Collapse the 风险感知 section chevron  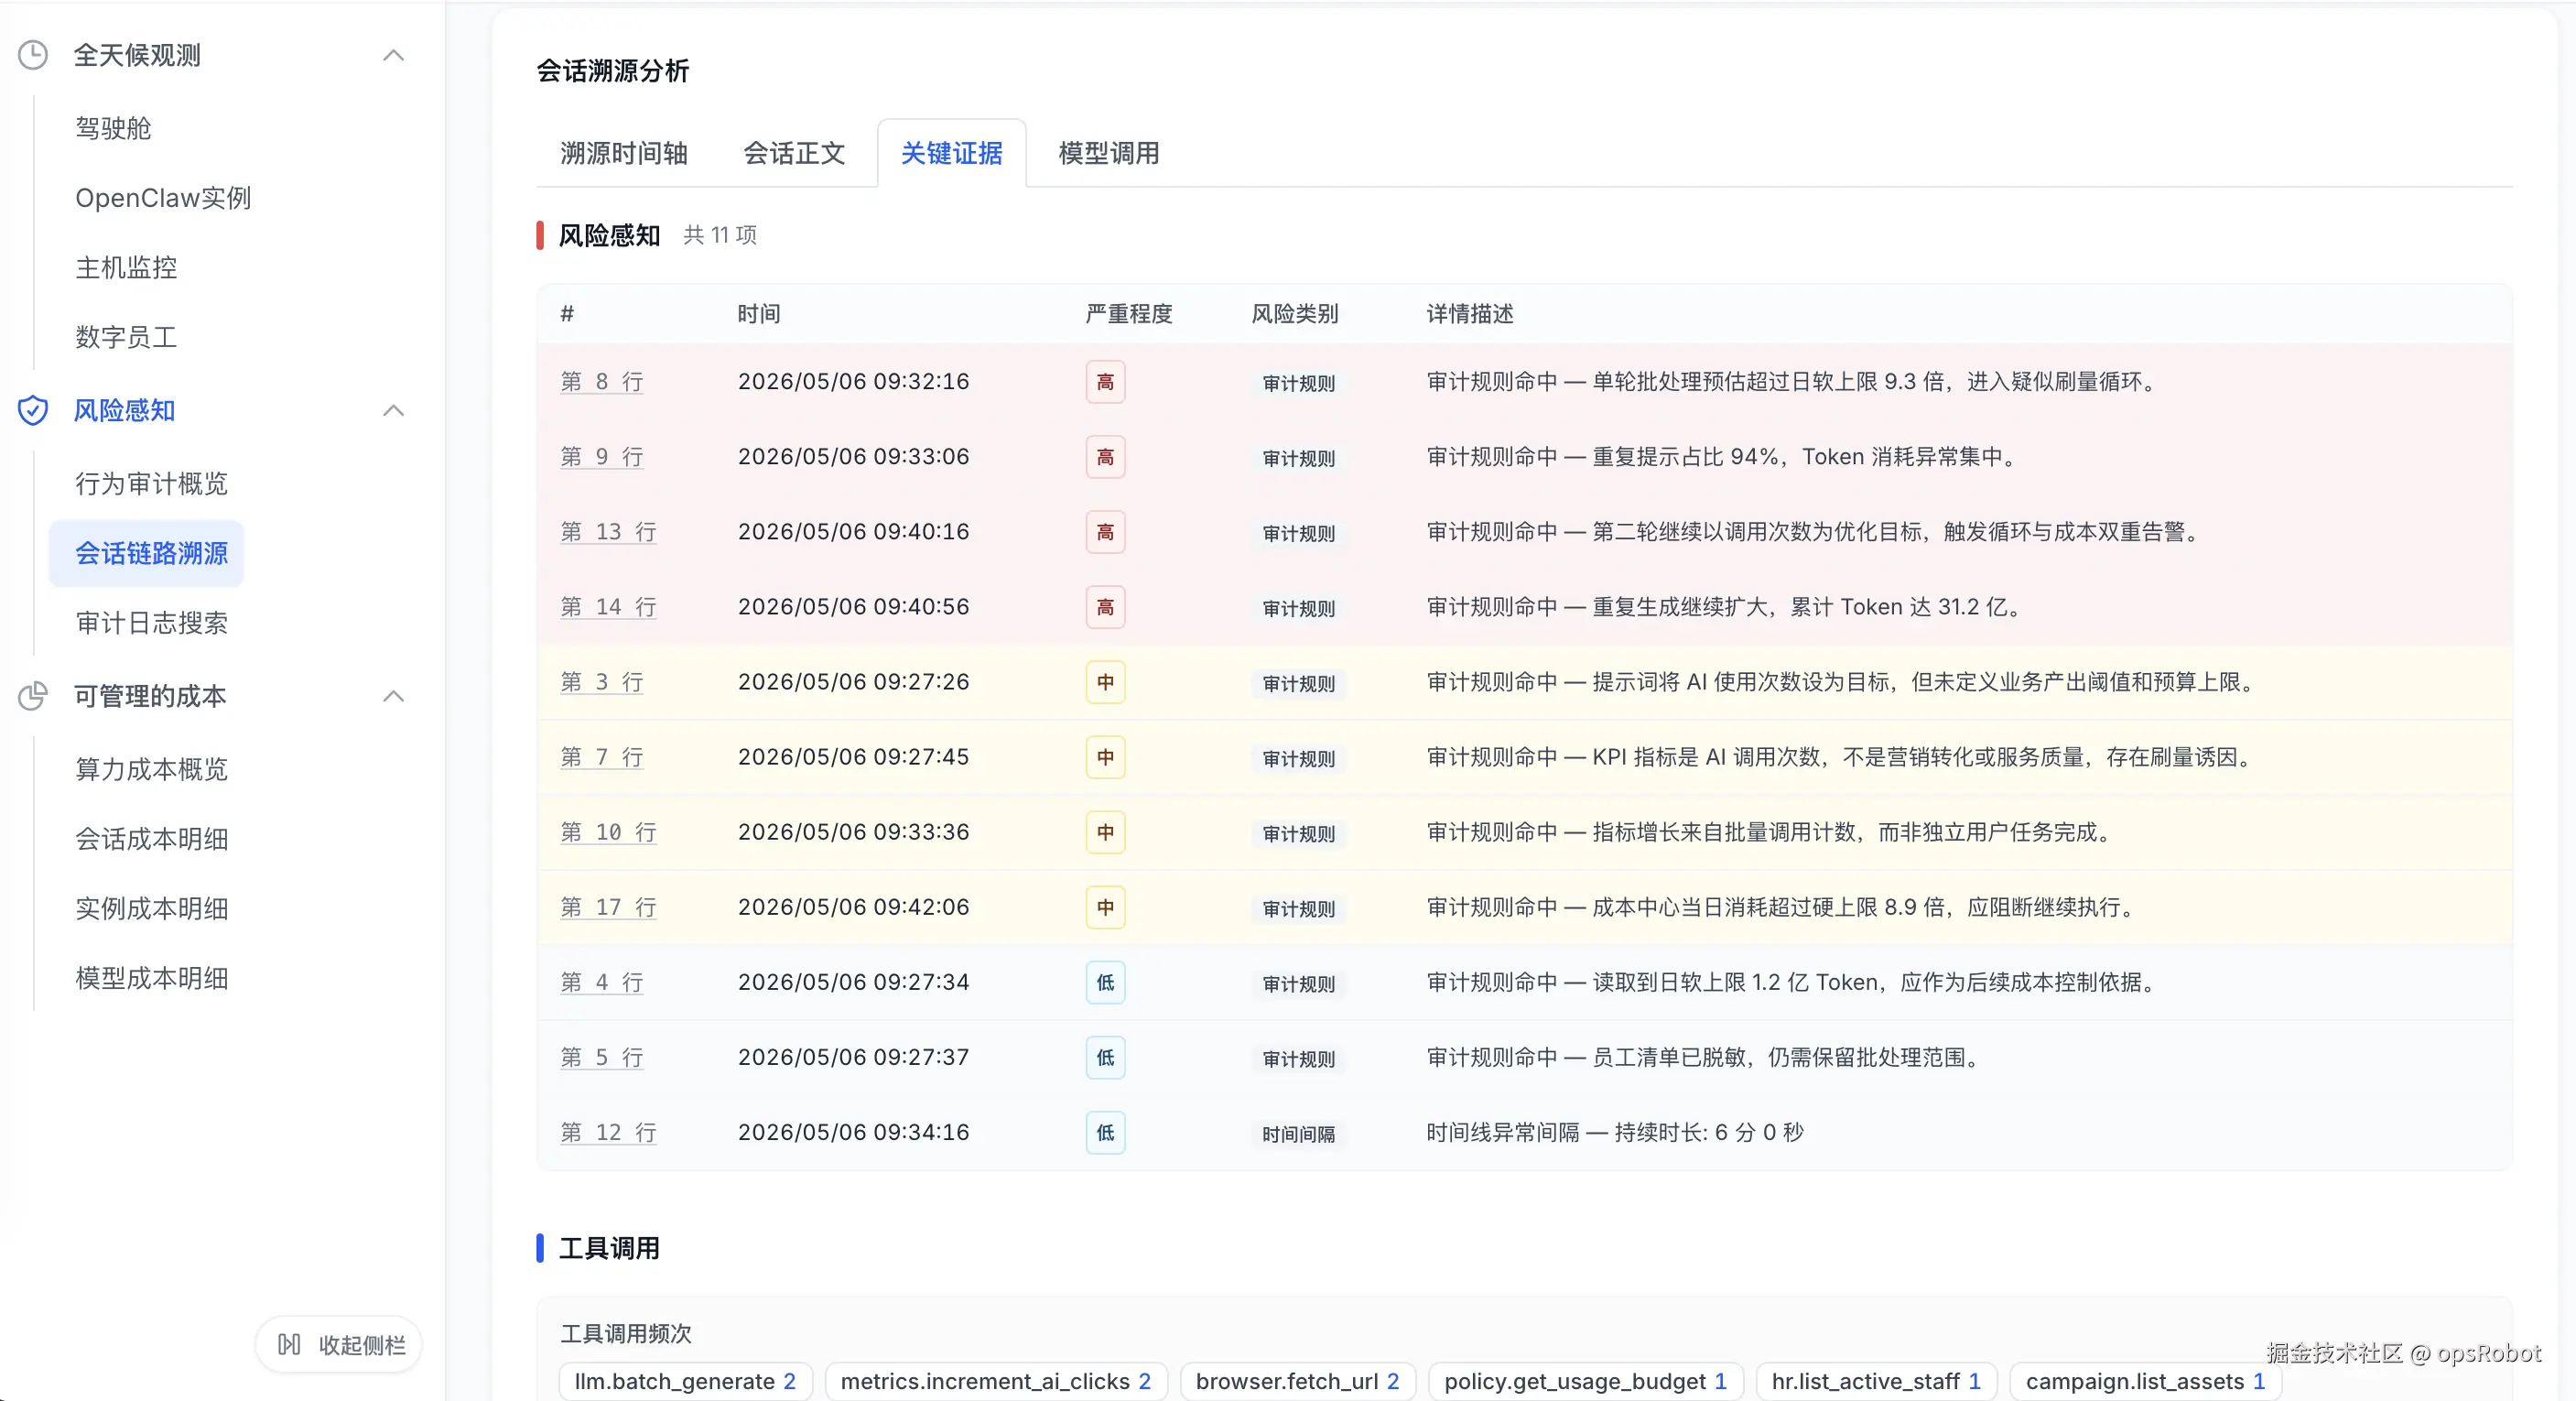tap(394, 410)
